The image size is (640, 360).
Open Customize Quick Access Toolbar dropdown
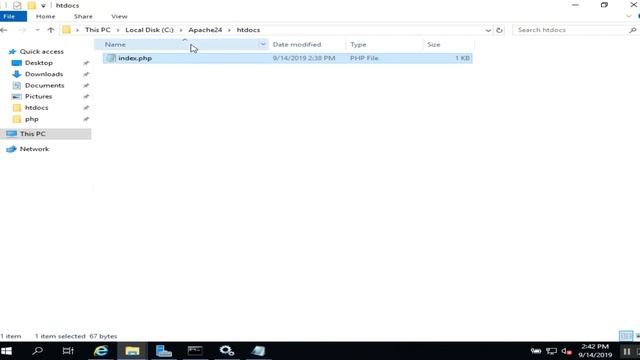tap(43, 6)
